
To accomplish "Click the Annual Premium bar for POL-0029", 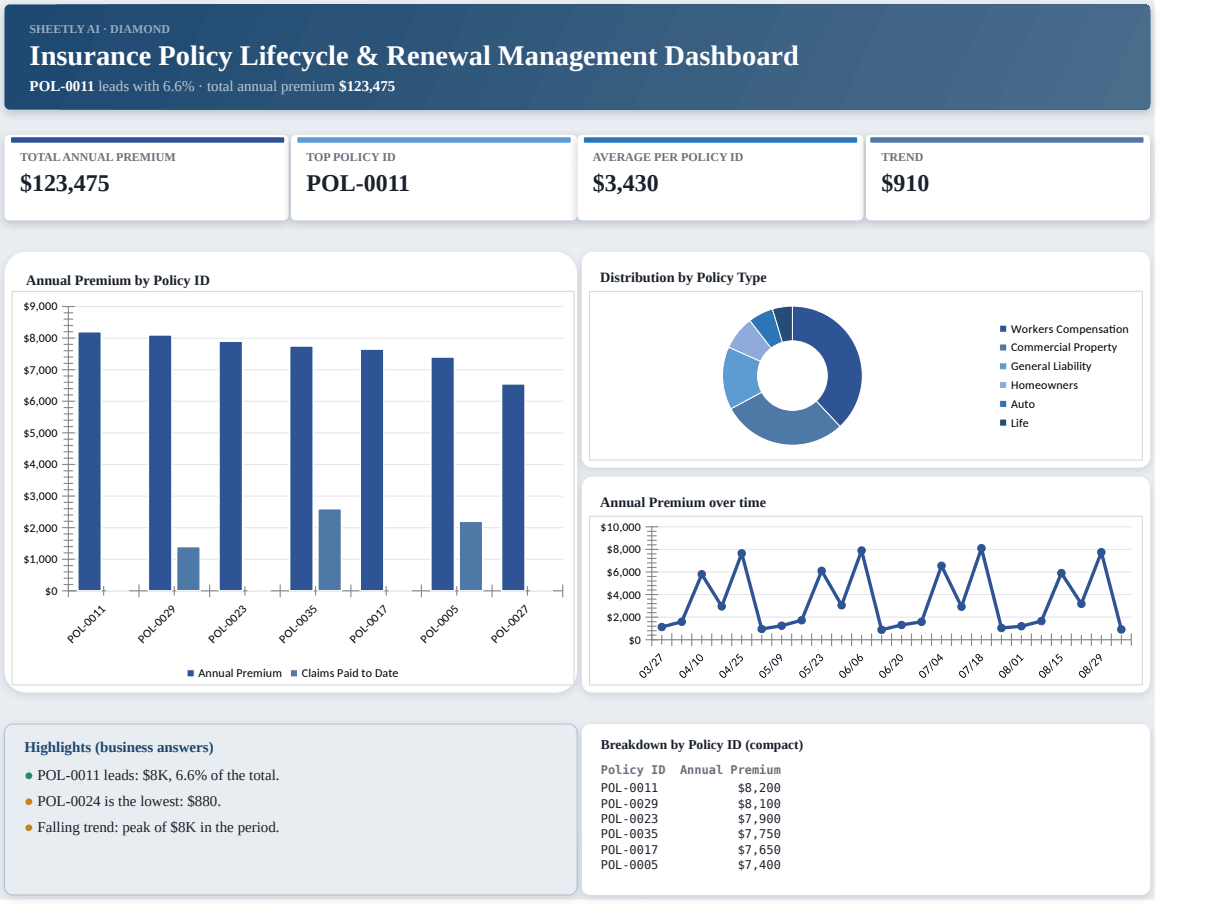I will (160, 463).
